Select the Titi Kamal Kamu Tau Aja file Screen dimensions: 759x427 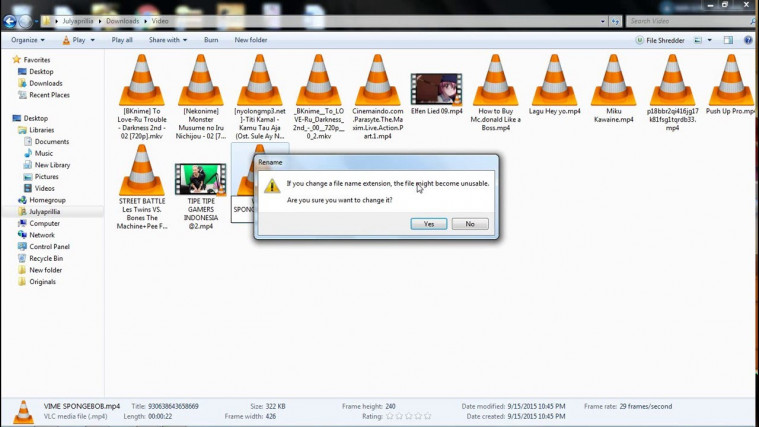260,97
